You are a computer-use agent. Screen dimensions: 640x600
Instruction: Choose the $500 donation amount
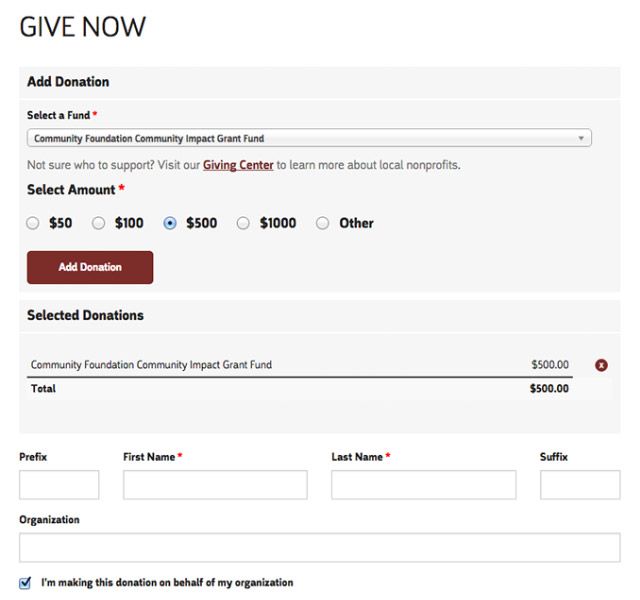coord(170,223)
